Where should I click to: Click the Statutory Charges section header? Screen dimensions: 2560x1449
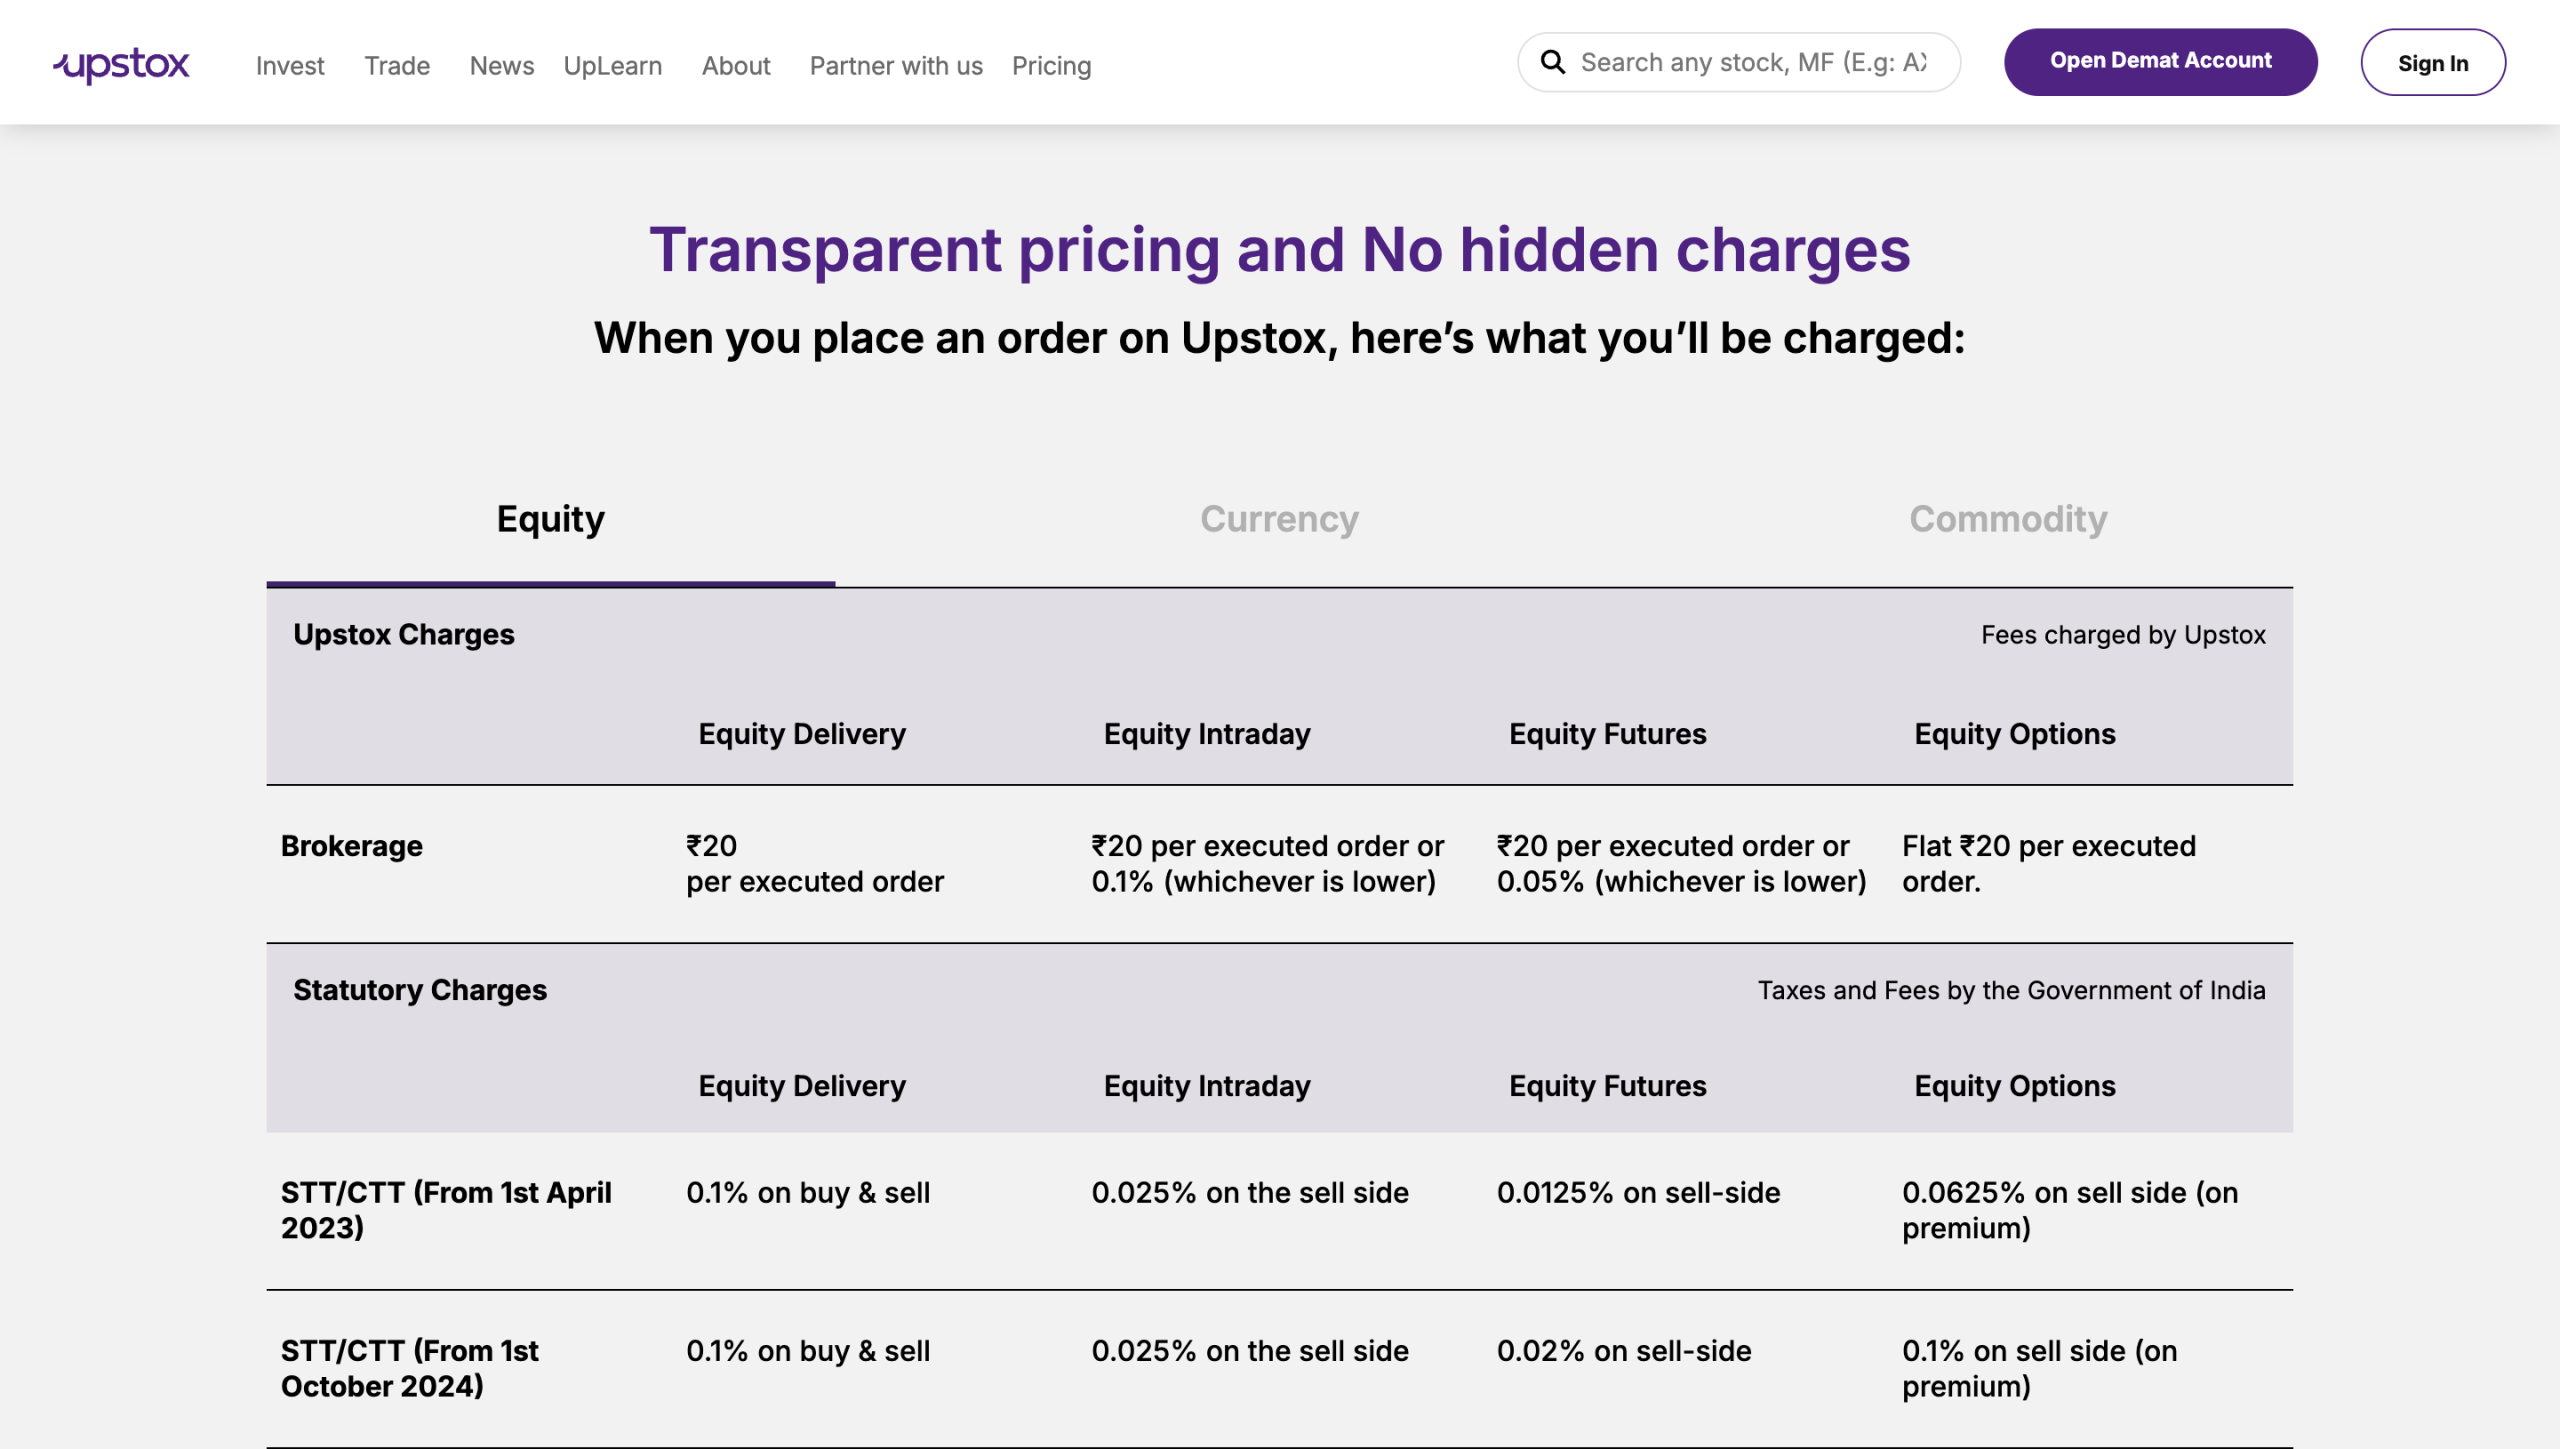[x=420, y=990]
